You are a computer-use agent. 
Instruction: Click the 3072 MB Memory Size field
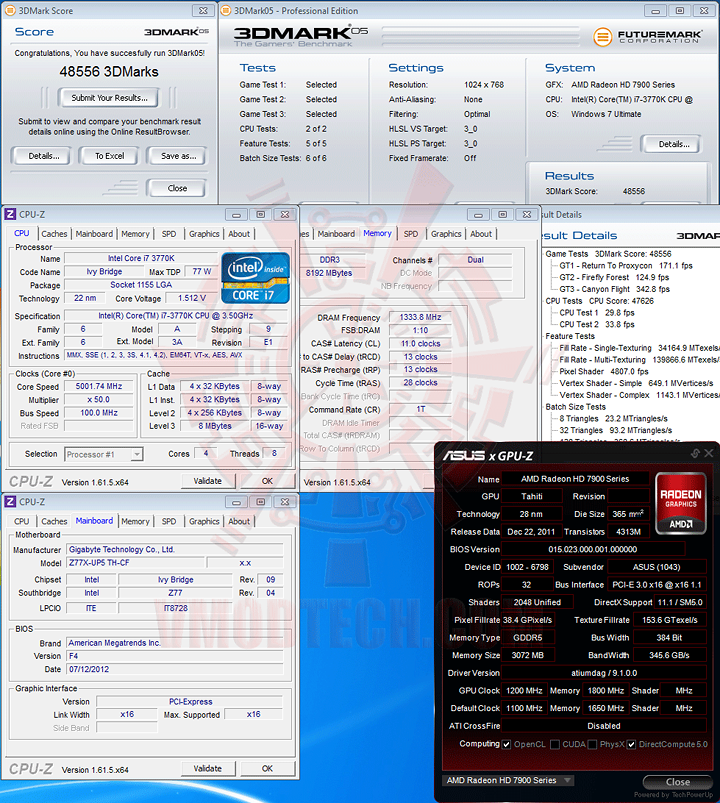(527, 656)
